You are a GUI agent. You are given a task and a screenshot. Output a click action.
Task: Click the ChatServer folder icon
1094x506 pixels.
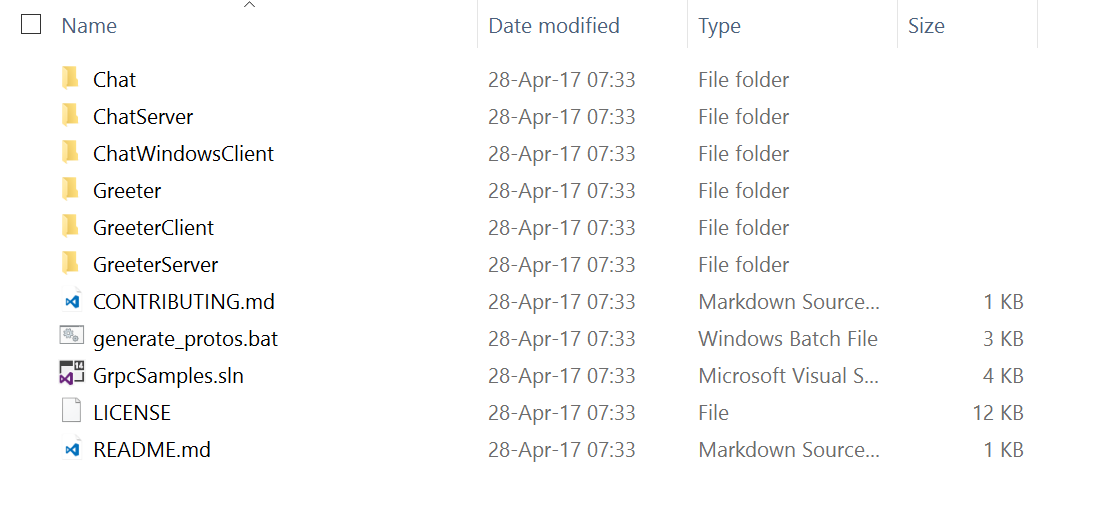tap(70, 116)
